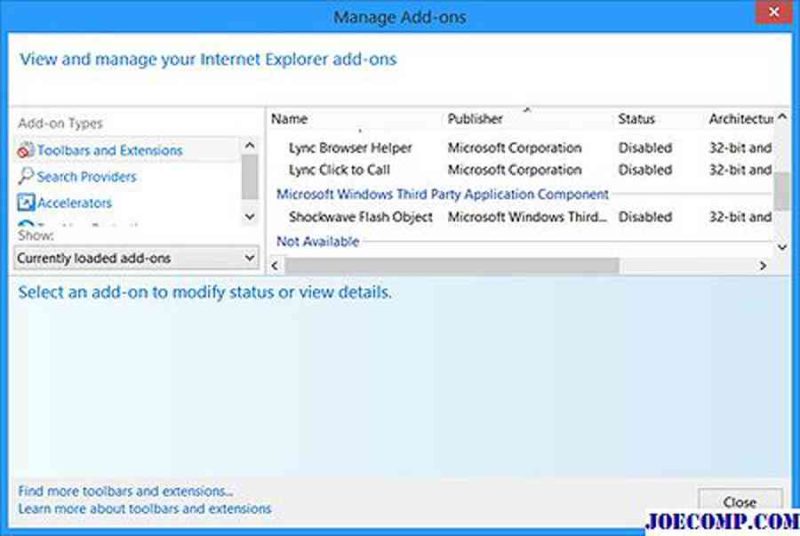Viewport: 800px width, 536px height.
Task: Click the Not Available group header
Action: (x=318, y=241)
